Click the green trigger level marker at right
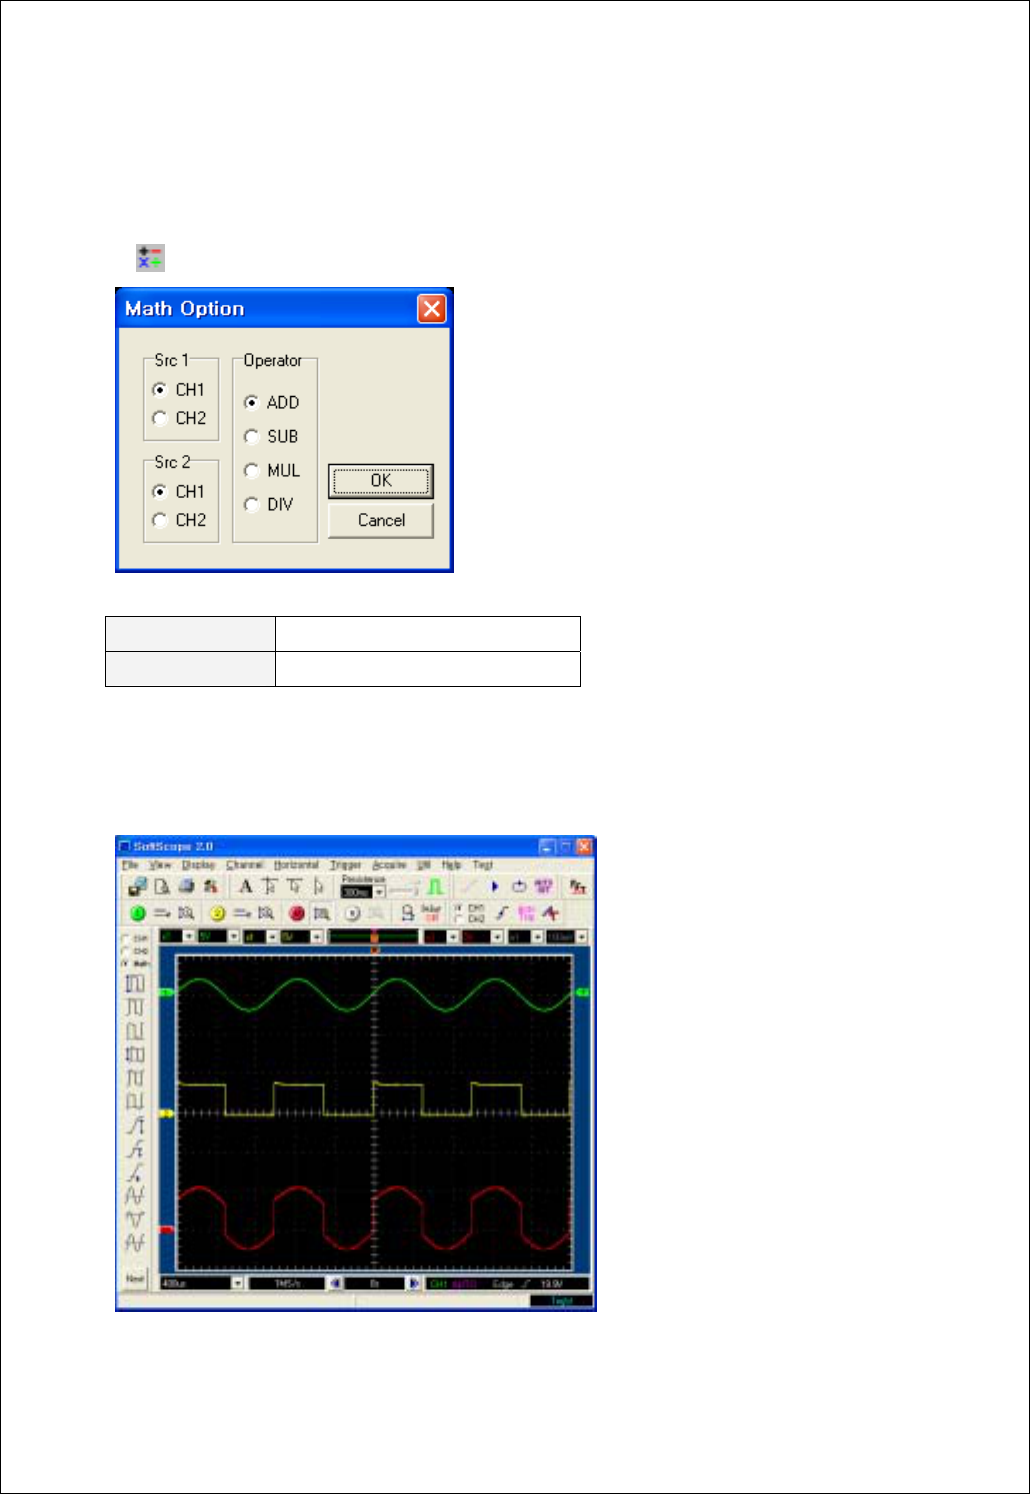This screenshot has width=1030, height=1494. tap(582, 992)
